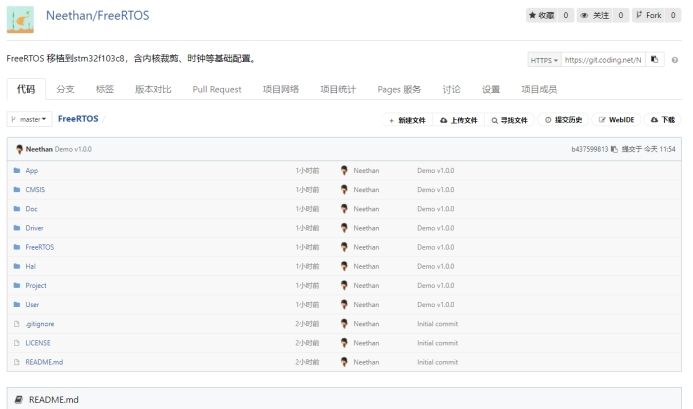This screenshot has height=409, width=693.
Task: Open the Pages 服务 tab
Action: coord(399,89)
